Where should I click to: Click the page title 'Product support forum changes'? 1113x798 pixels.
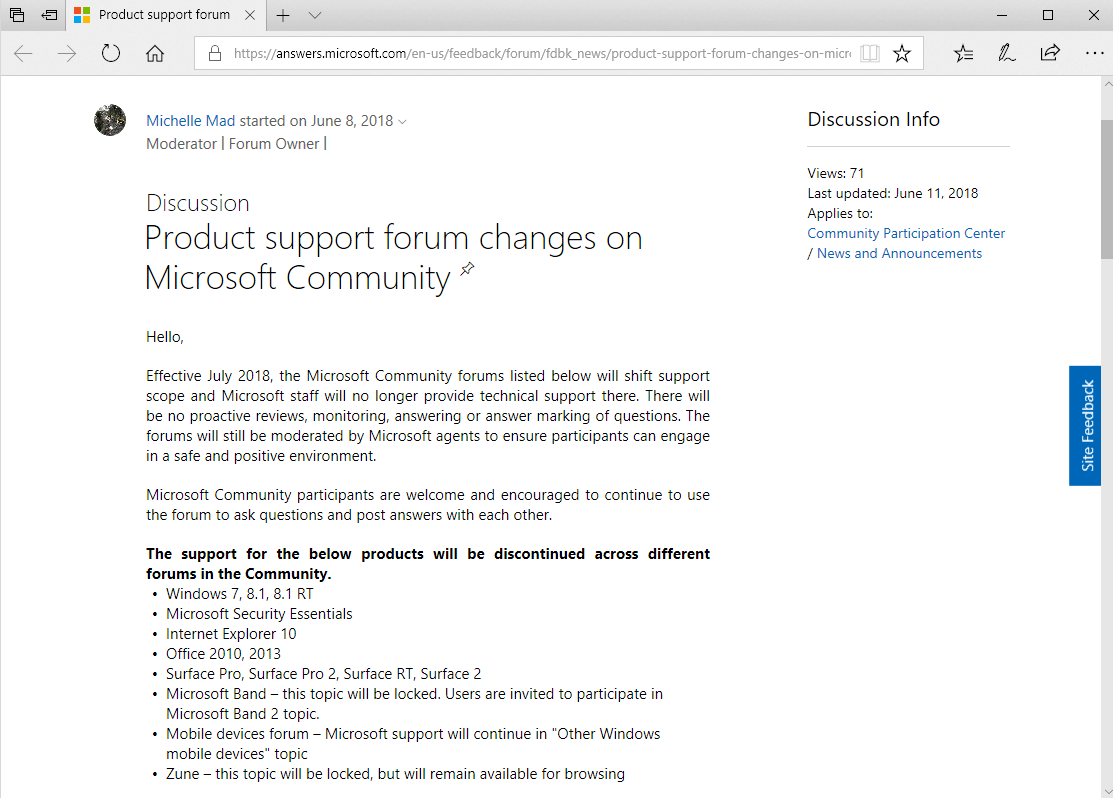[x=393, y=258]
